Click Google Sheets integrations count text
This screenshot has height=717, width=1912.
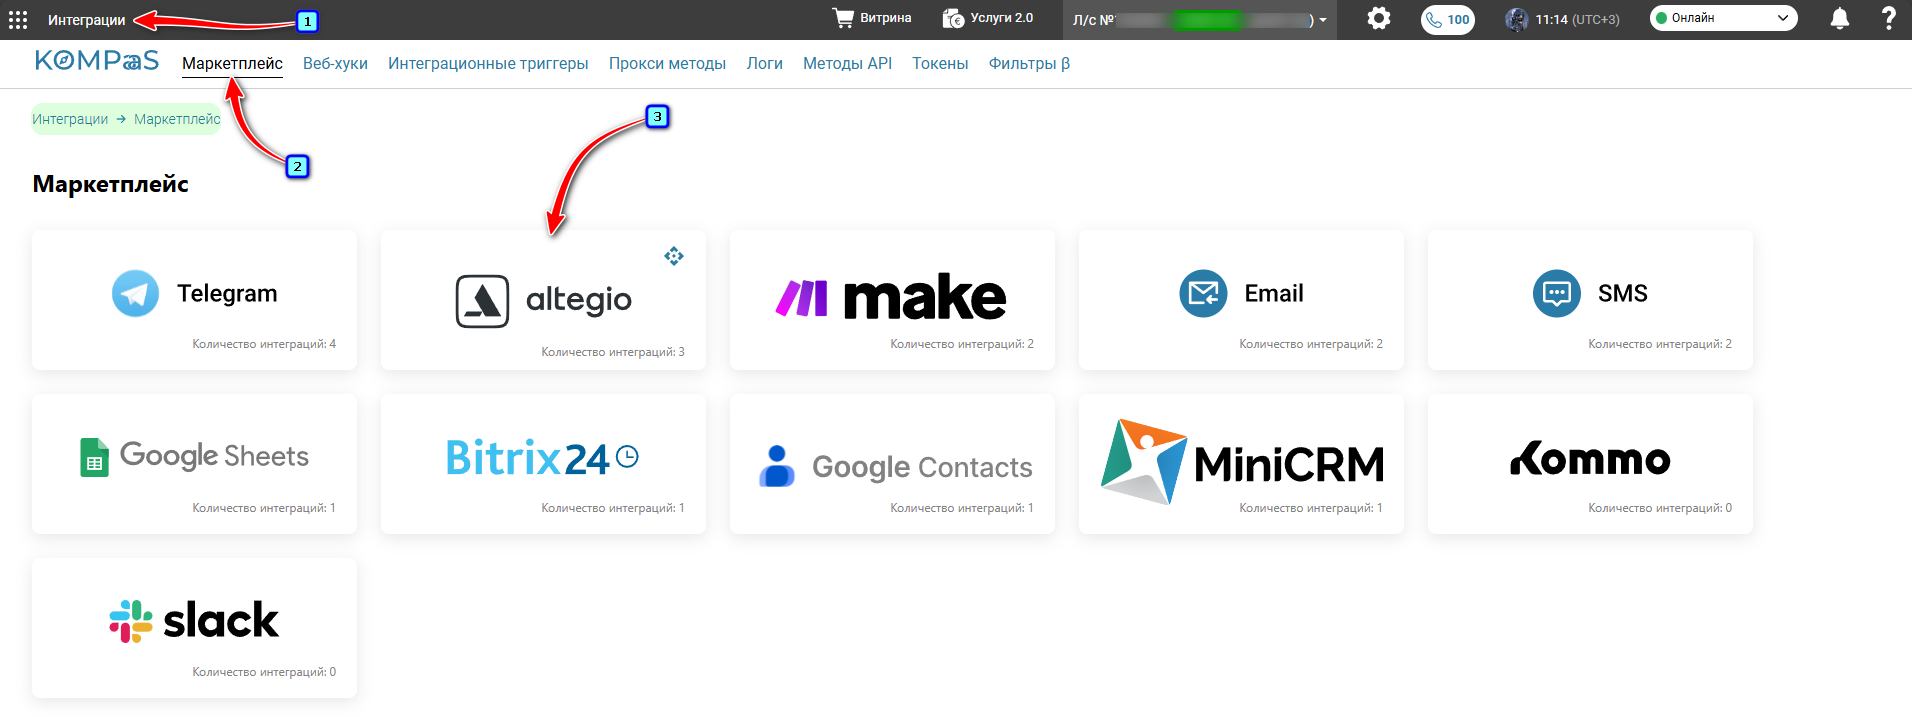pos(264,508)
